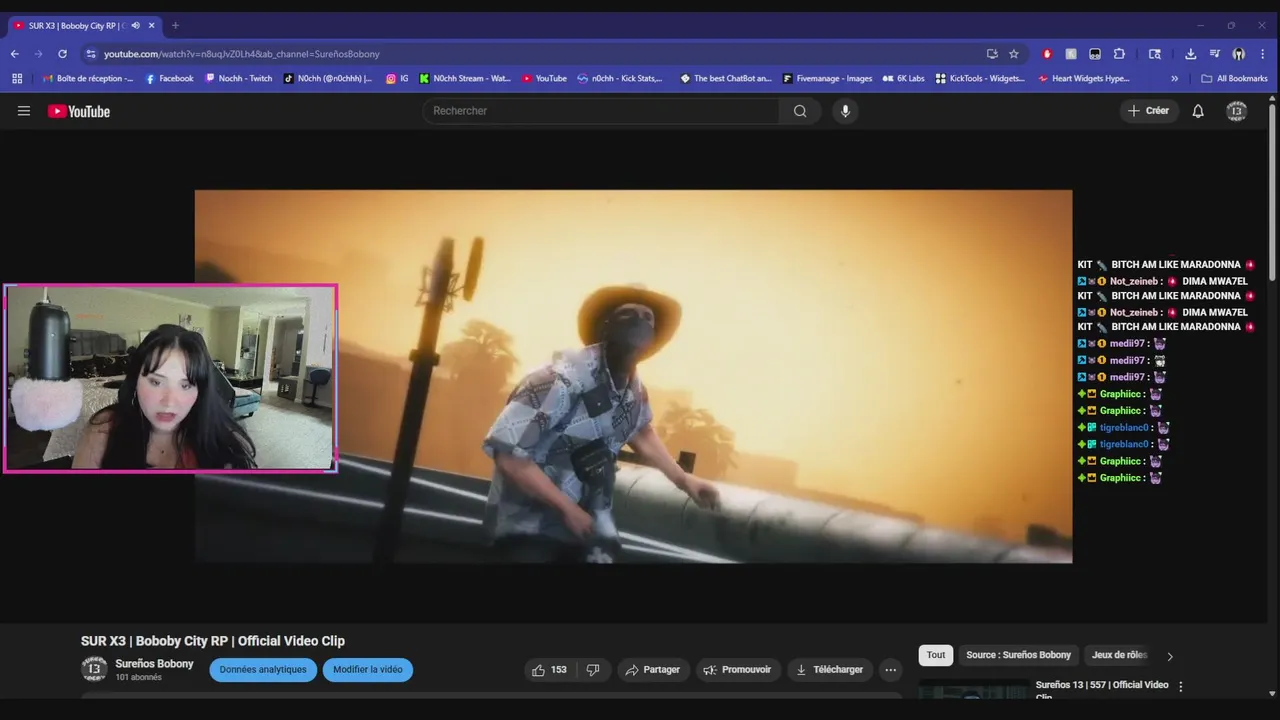Click the browser address bar URL
Viewport: 1280px width, 720px height.
242,54
